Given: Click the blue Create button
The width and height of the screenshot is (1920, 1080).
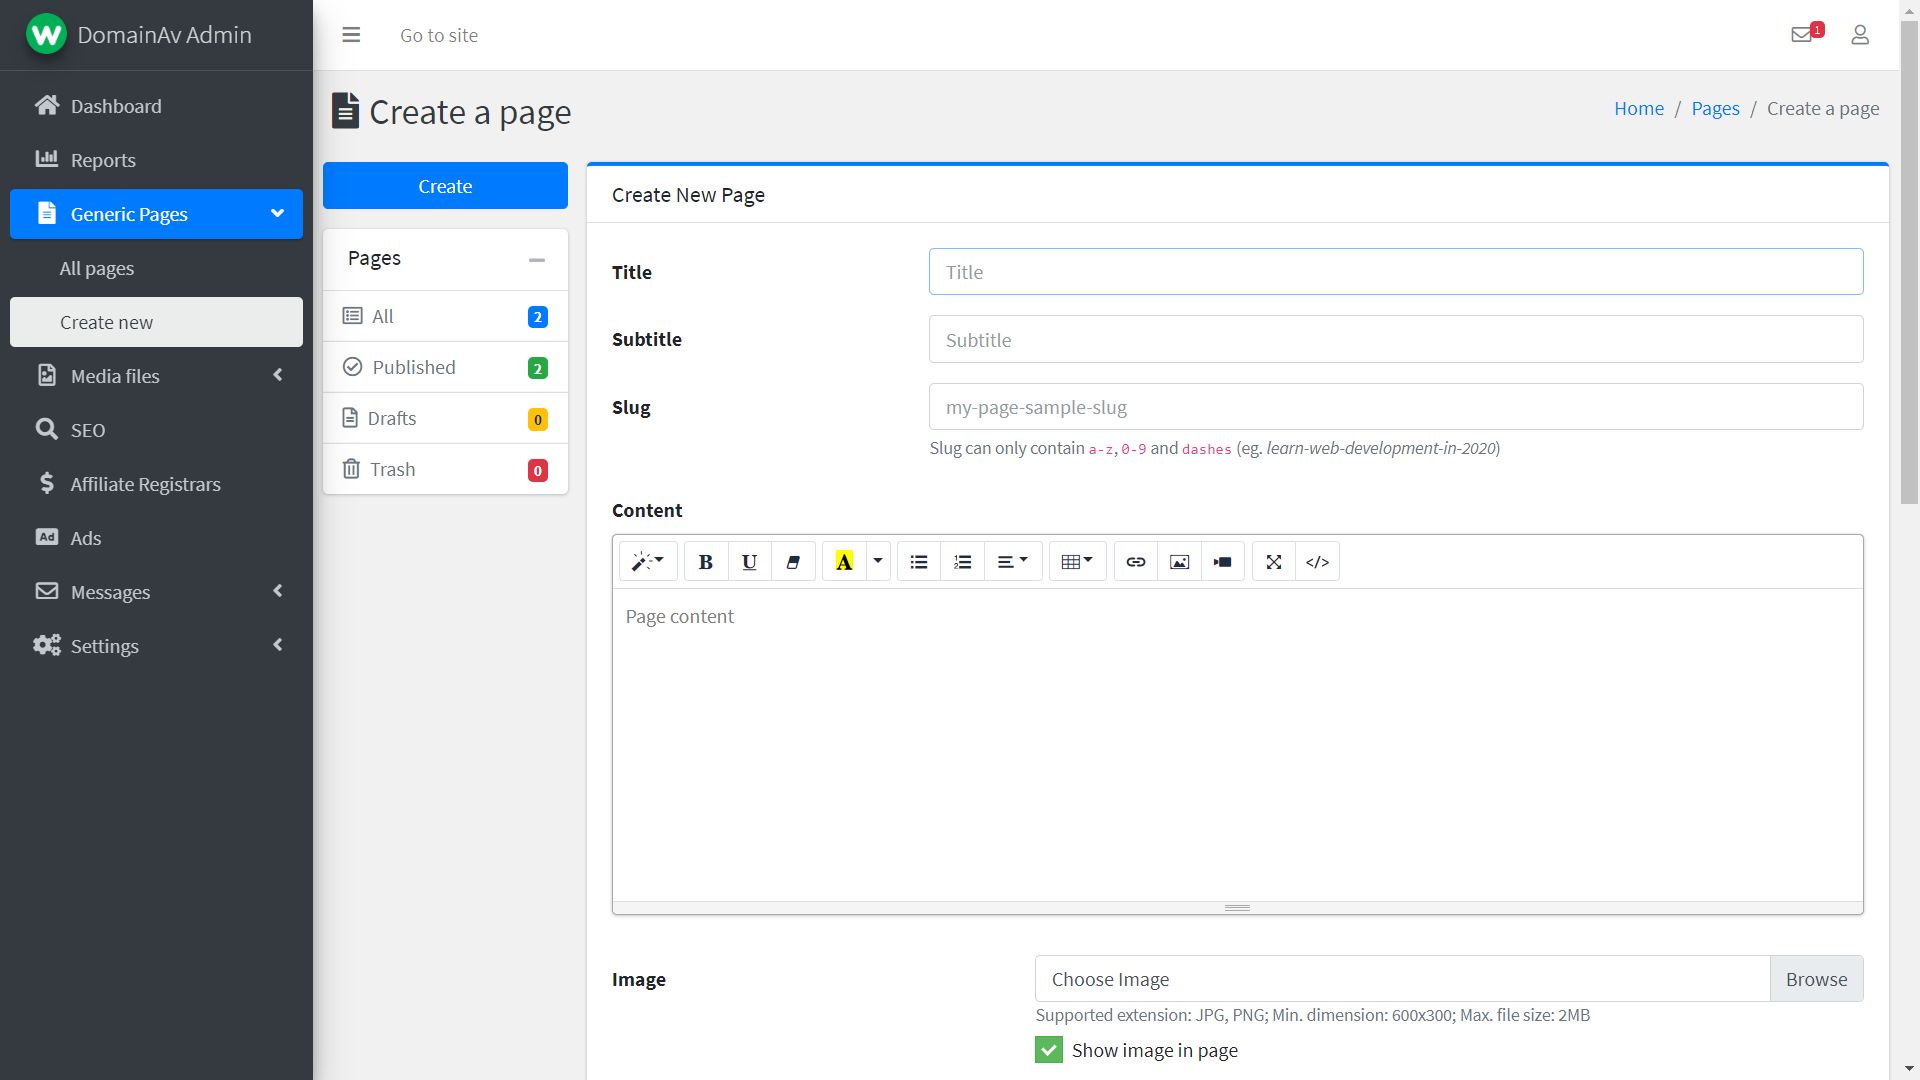Looking at the screenshot, I should point(445,186).
